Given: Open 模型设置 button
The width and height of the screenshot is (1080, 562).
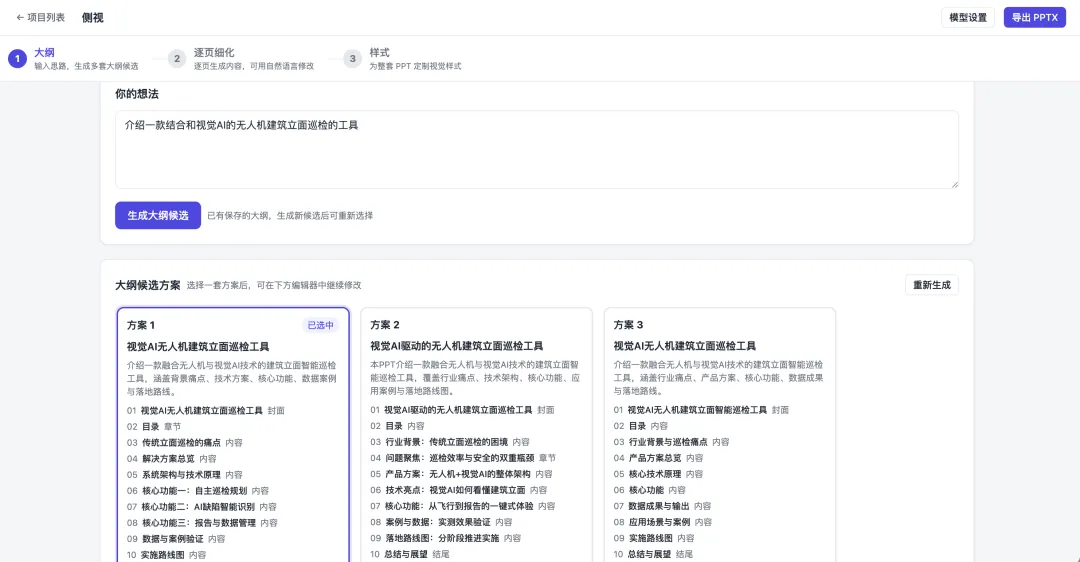Looking at the screenshot, I should point(968,17).
